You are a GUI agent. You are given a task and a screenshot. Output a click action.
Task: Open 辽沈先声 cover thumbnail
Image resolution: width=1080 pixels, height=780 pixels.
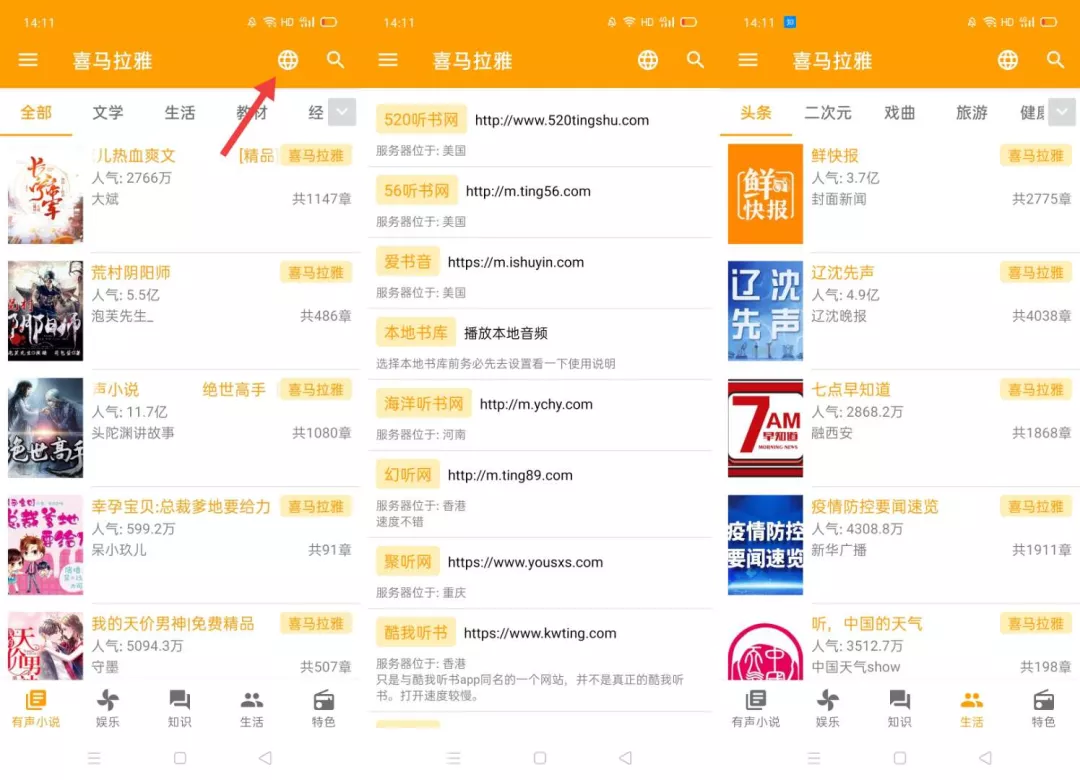[x=765, y=311]
